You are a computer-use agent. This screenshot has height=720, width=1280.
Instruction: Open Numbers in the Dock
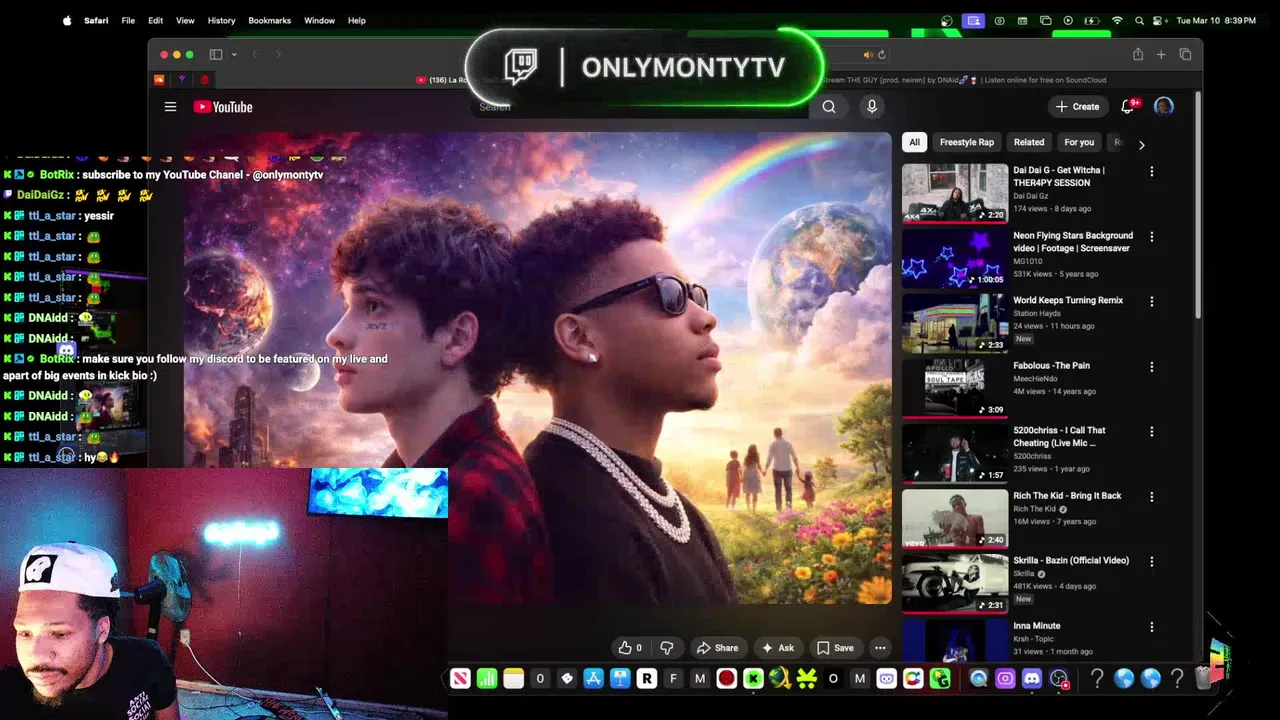point(487,679)
